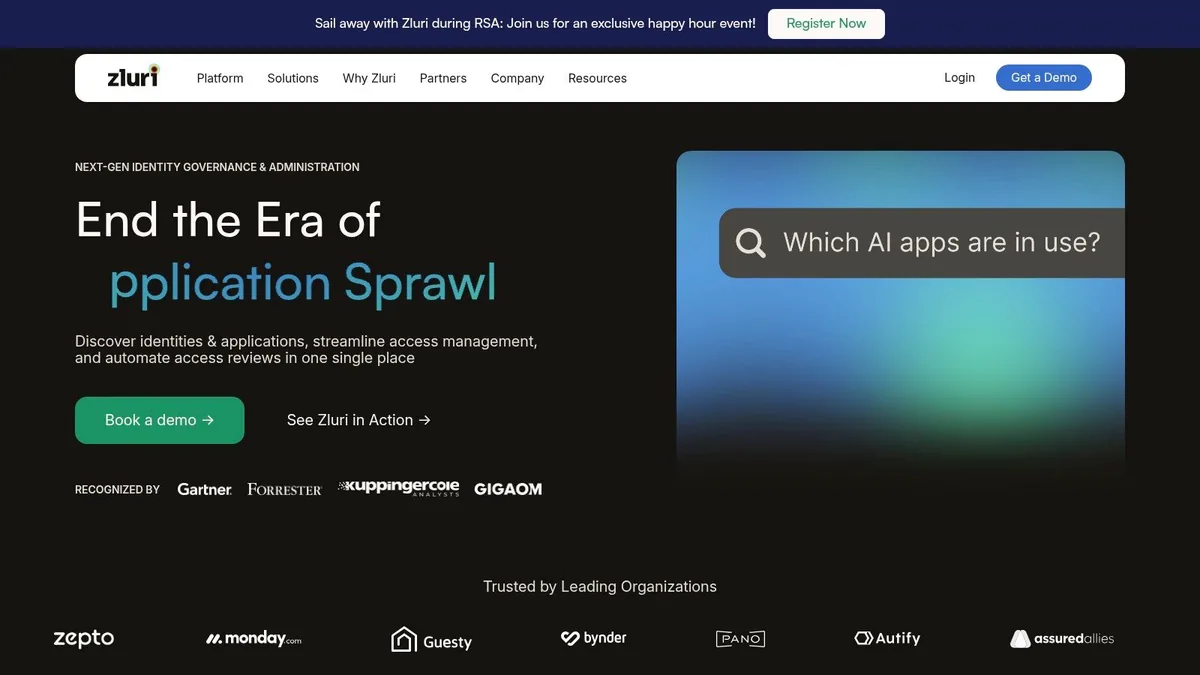This screenshot has width=1200, height=675.
Task: Click the bynder customer logo
Action: pos(594,638)
